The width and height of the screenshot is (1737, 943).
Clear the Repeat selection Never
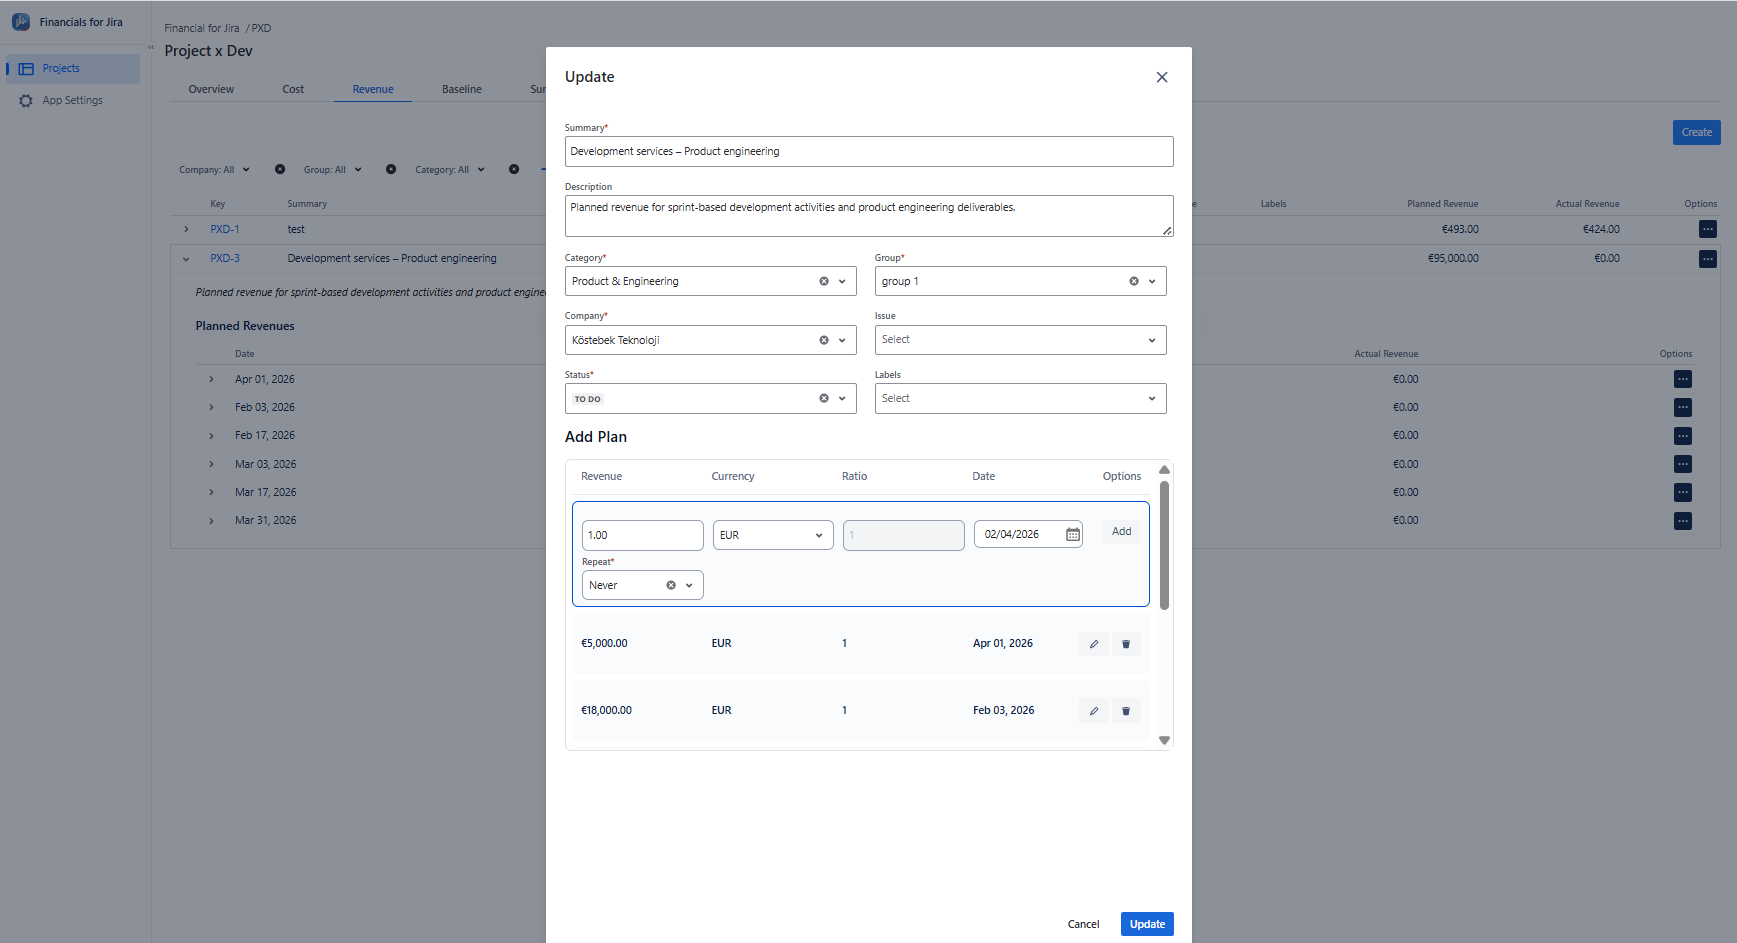pyautogui.click(x=671, y=586)
